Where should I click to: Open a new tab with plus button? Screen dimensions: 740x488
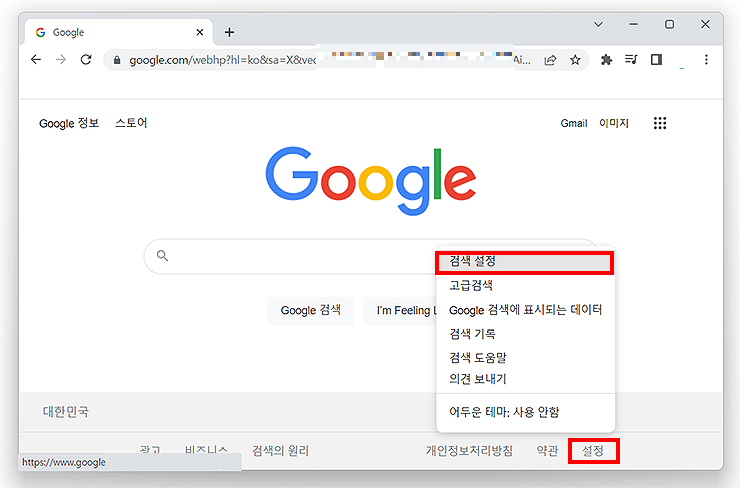coord(229,32)
